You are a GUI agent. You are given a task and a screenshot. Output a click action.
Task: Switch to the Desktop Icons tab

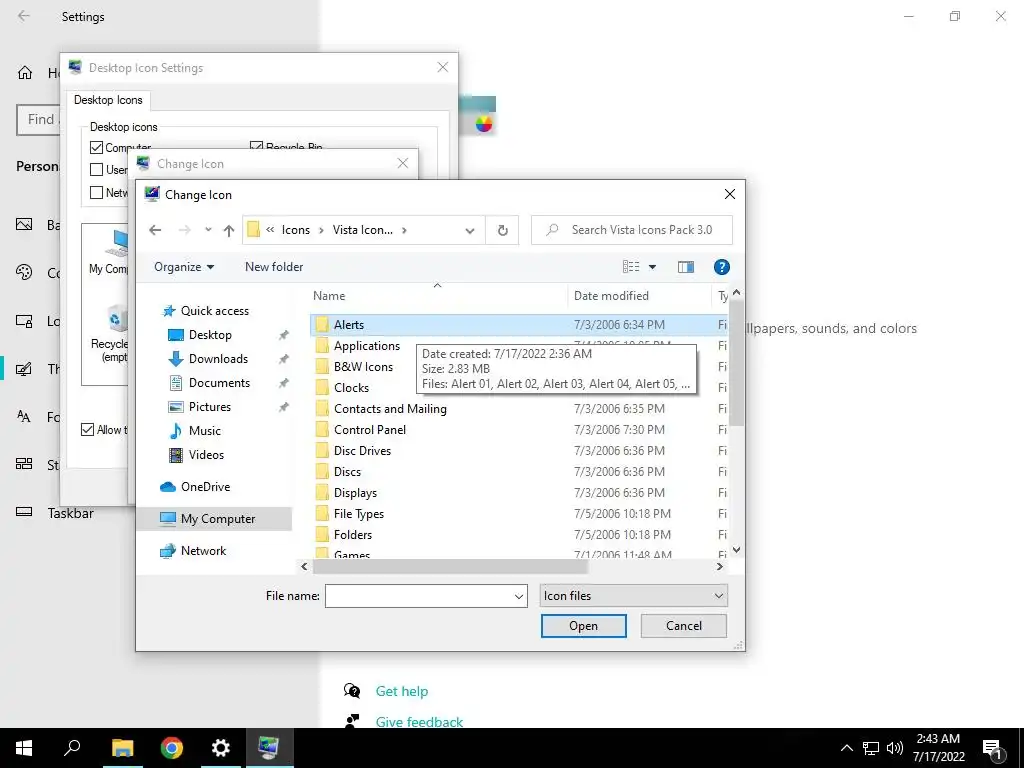[x=108, y=100]
